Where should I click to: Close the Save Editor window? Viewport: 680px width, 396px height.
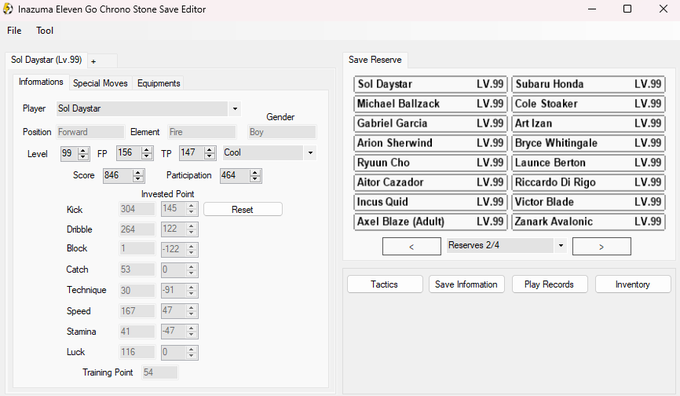click(663, 9)
